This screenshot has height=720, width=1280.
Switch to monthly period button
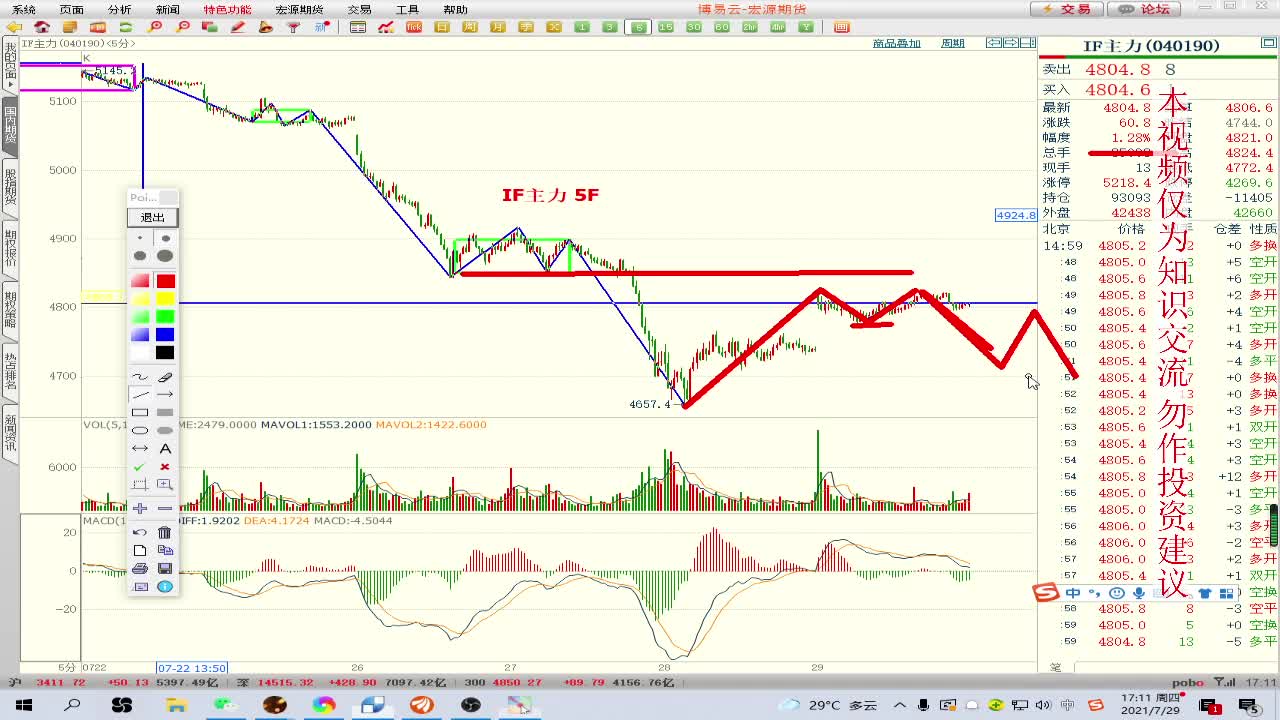coord(497,27)
